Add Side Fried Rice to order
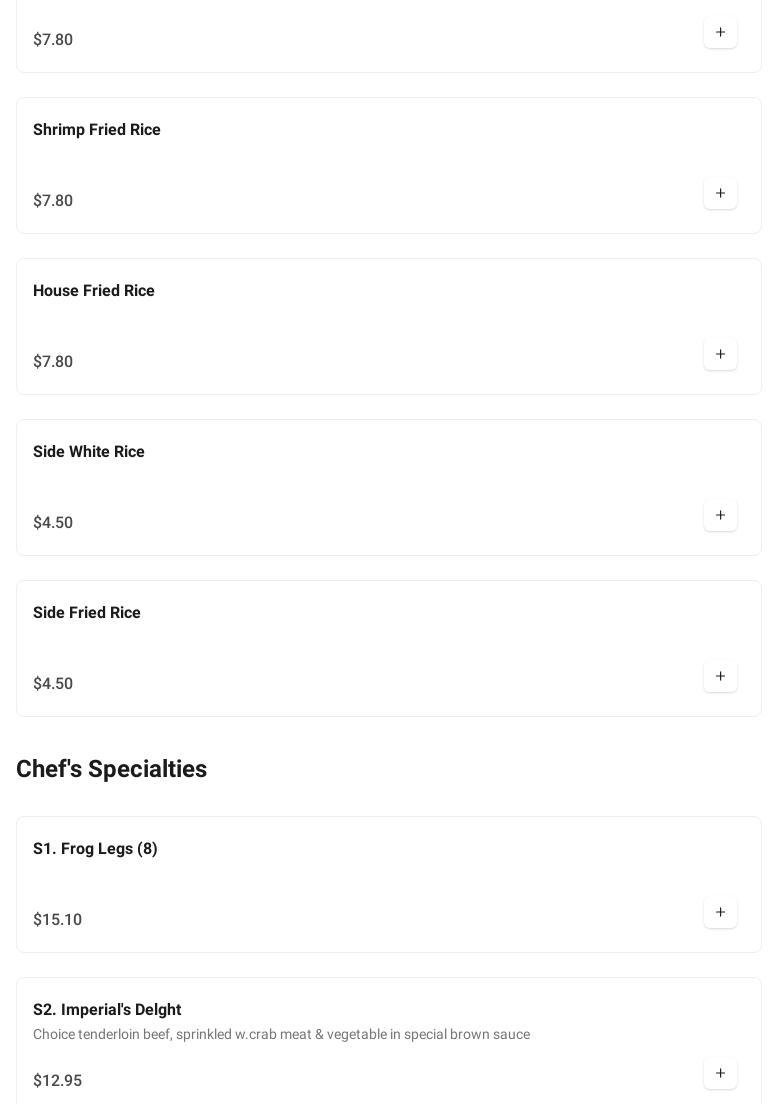This screenshot has height=1104, width=778. (x=720, y=677)
